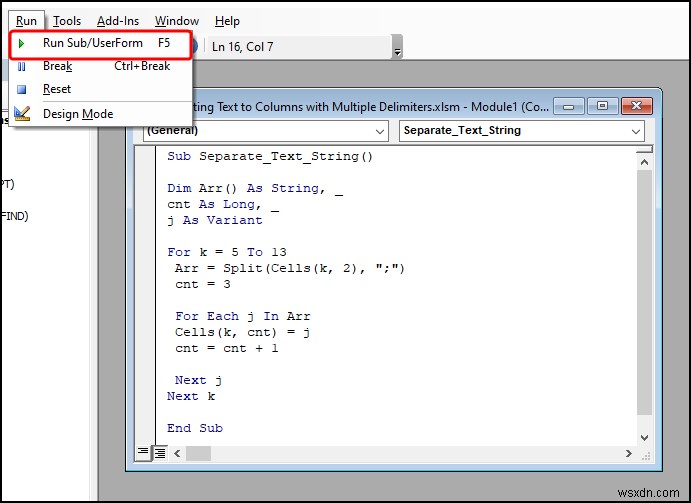Click the Next j code line
This screenshot has height=503, width=691.
tap(198, 380)
